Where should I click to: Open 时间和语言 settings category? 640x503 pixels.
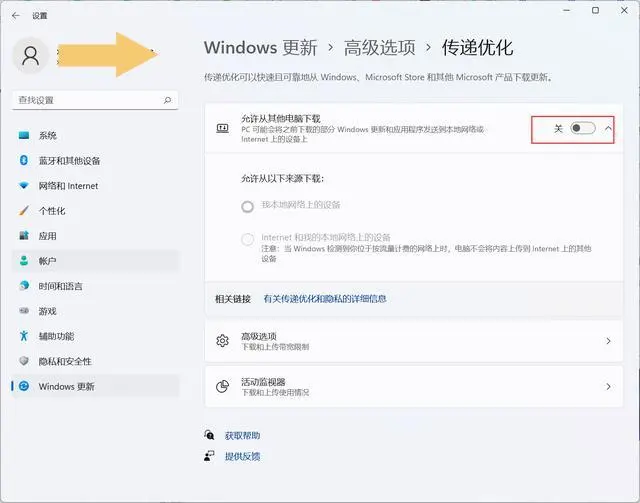coord(96,285)
